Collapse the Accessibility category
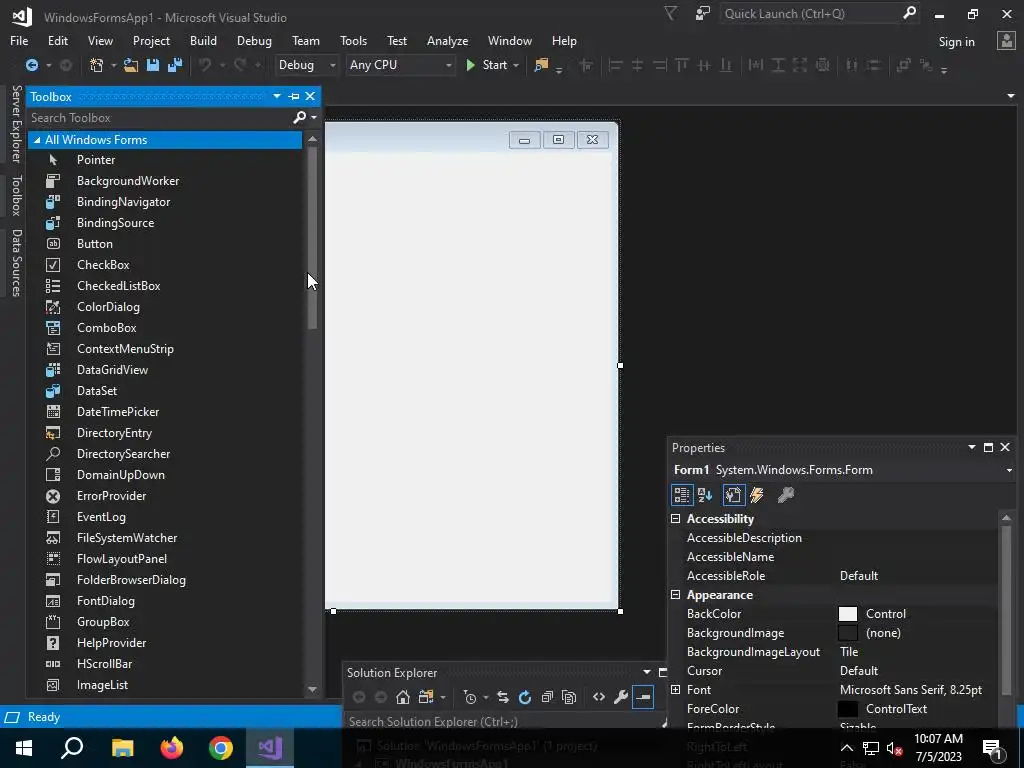This screenshot has width=1024, height=768. (x=675, y=519)
